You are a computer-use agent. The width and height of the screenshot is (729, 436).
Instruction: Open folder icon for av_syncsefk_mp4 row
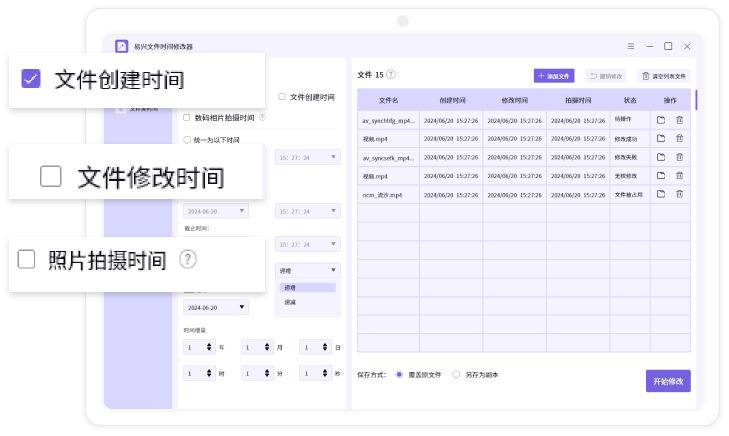pos(660,158)
